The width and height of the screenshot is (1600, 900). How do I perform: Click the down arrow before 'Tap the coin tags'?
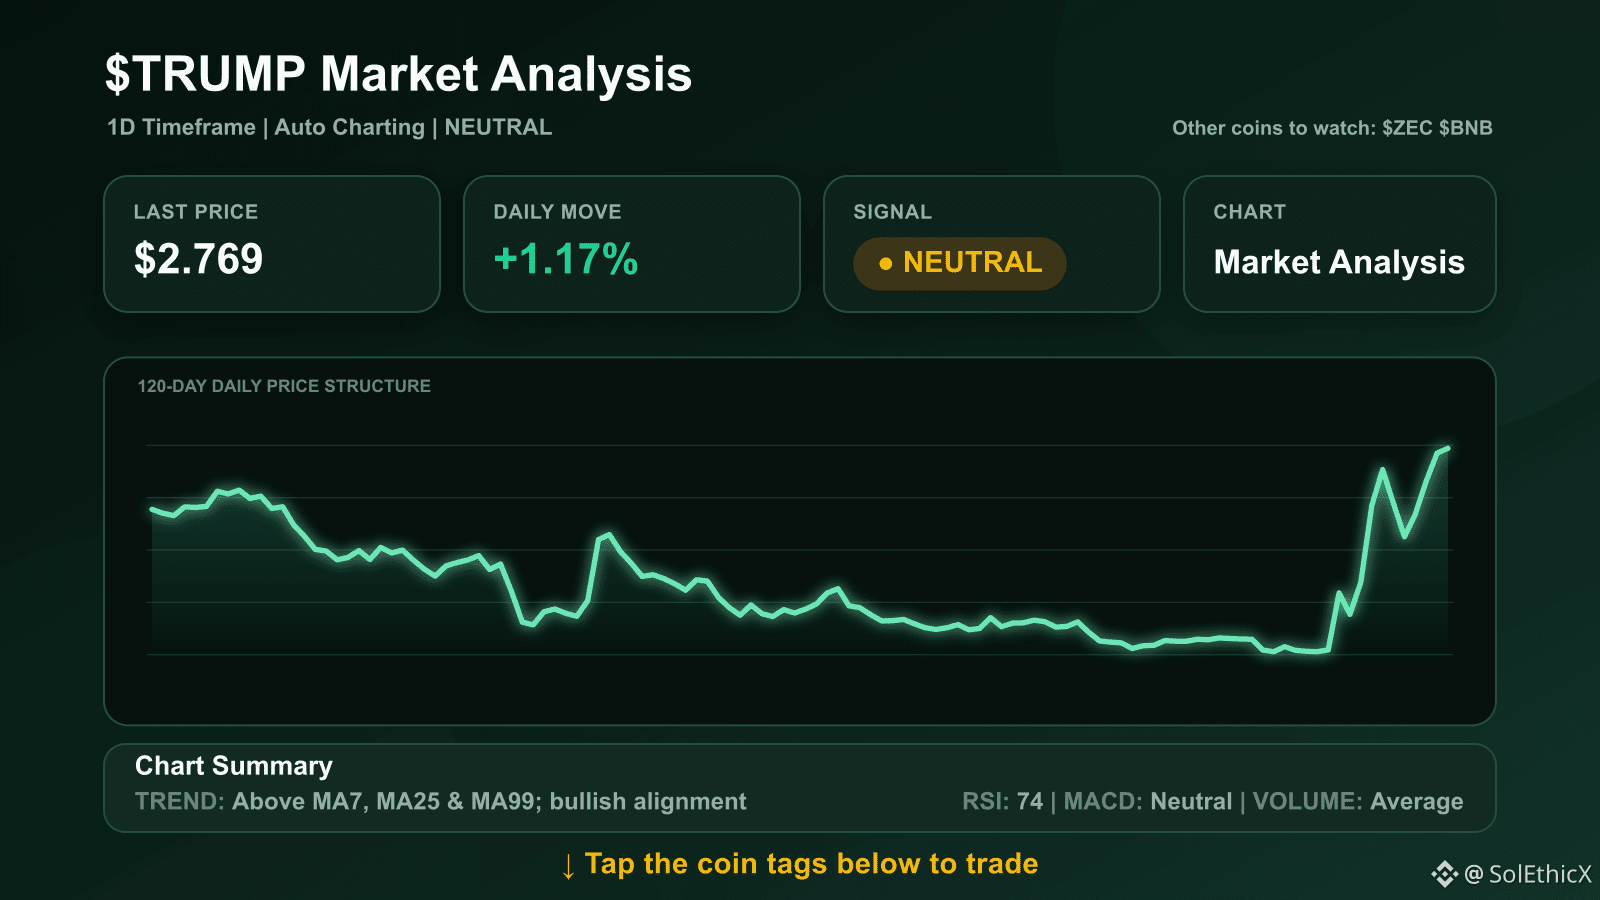coord(568,866)
